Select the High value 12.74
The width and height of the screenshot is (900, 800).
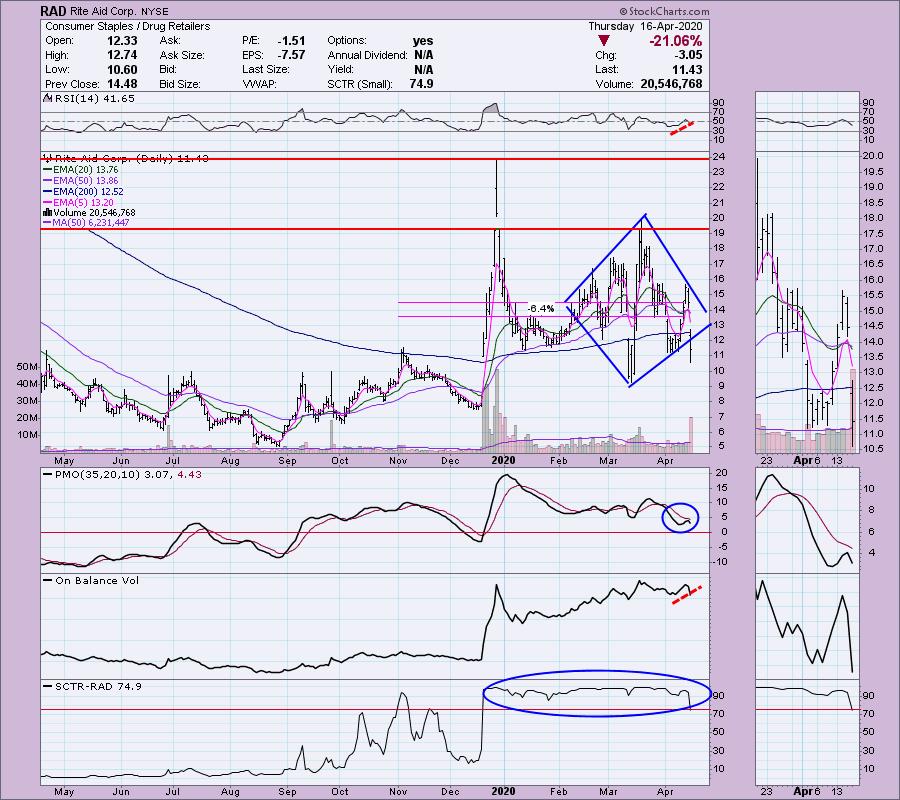[122, 55]
